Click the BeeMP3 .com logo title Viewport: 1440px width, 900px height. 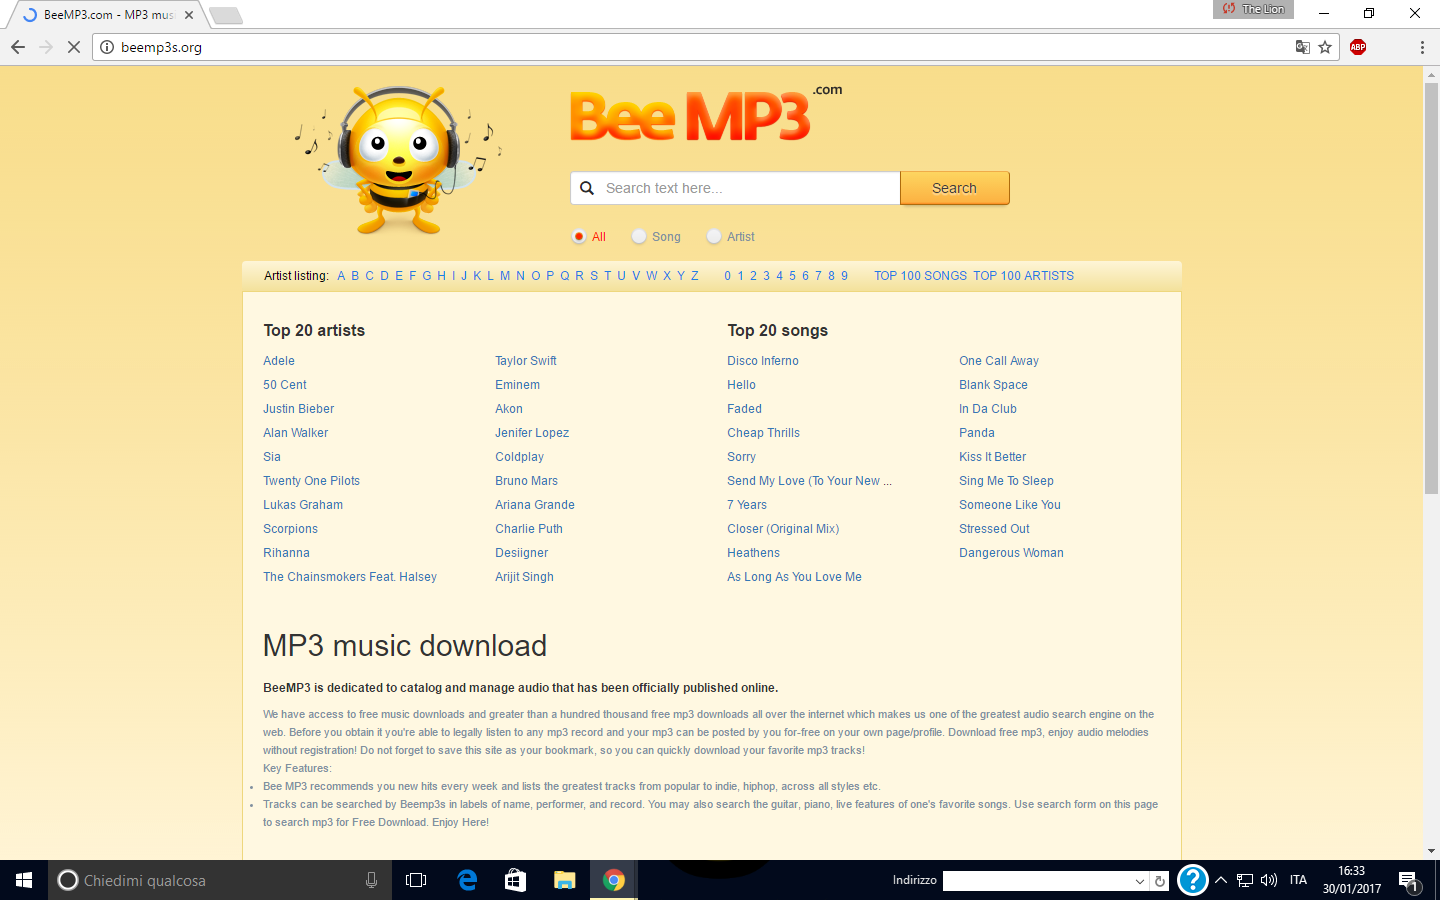(x=705, y=113)
